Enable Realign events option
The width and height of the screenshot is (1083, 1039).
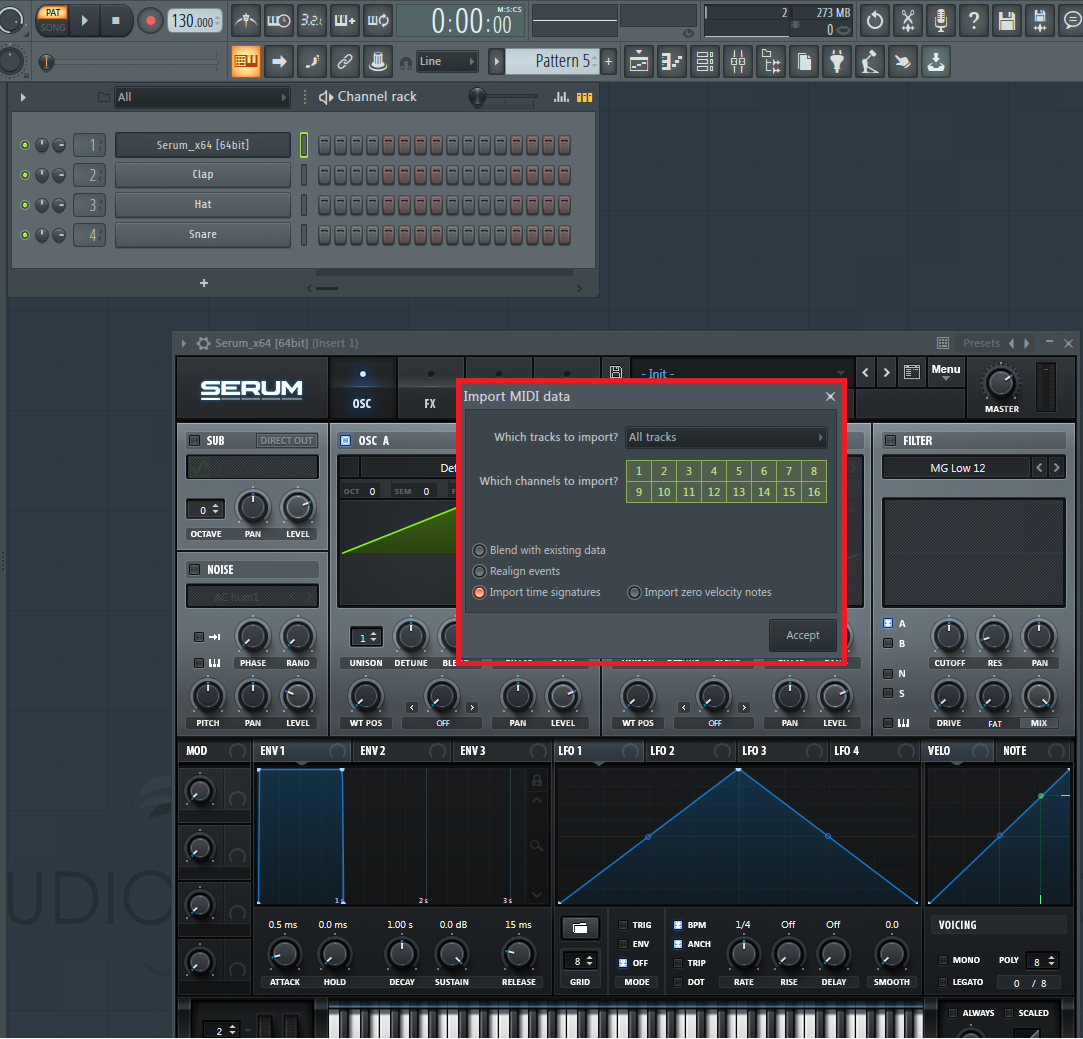coord(479,571)
